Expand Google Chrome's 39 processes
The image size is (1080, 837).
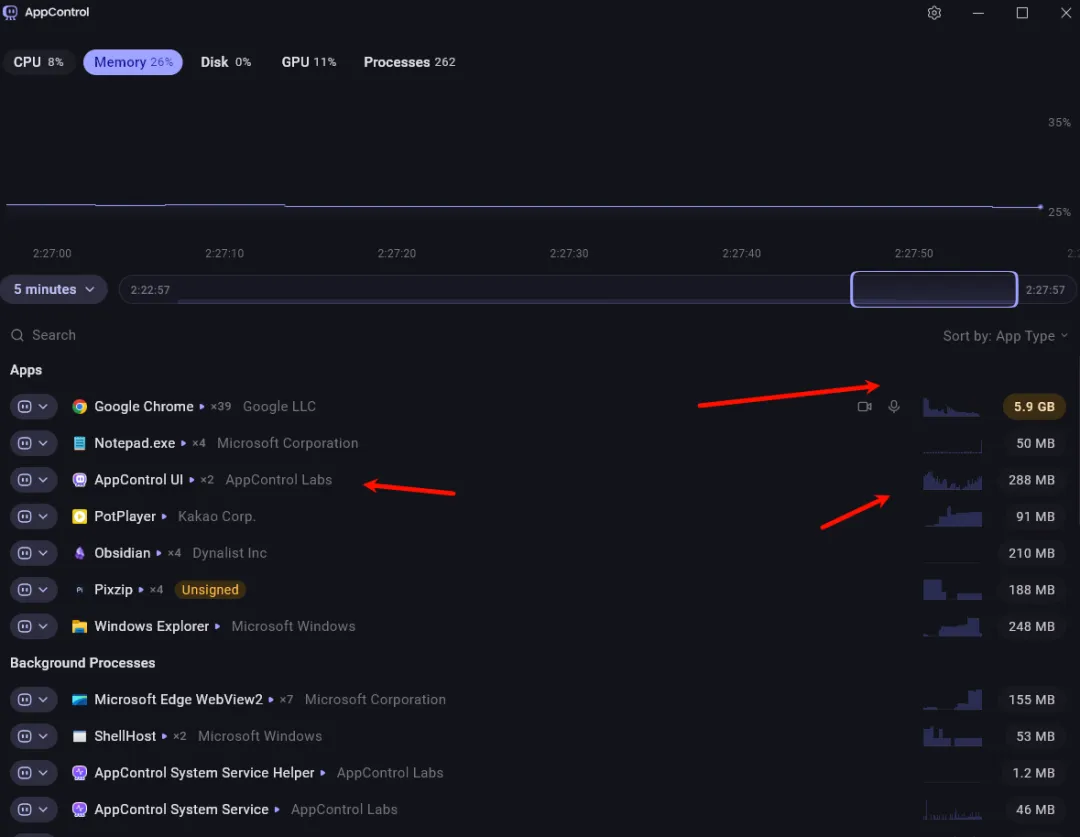coord(202,406)
